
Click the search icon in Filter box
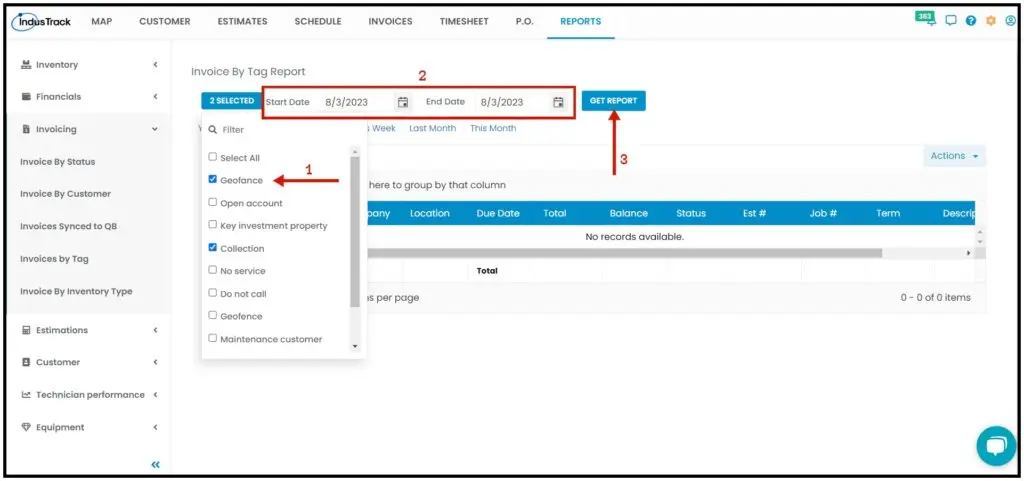(x=212, y=130)
